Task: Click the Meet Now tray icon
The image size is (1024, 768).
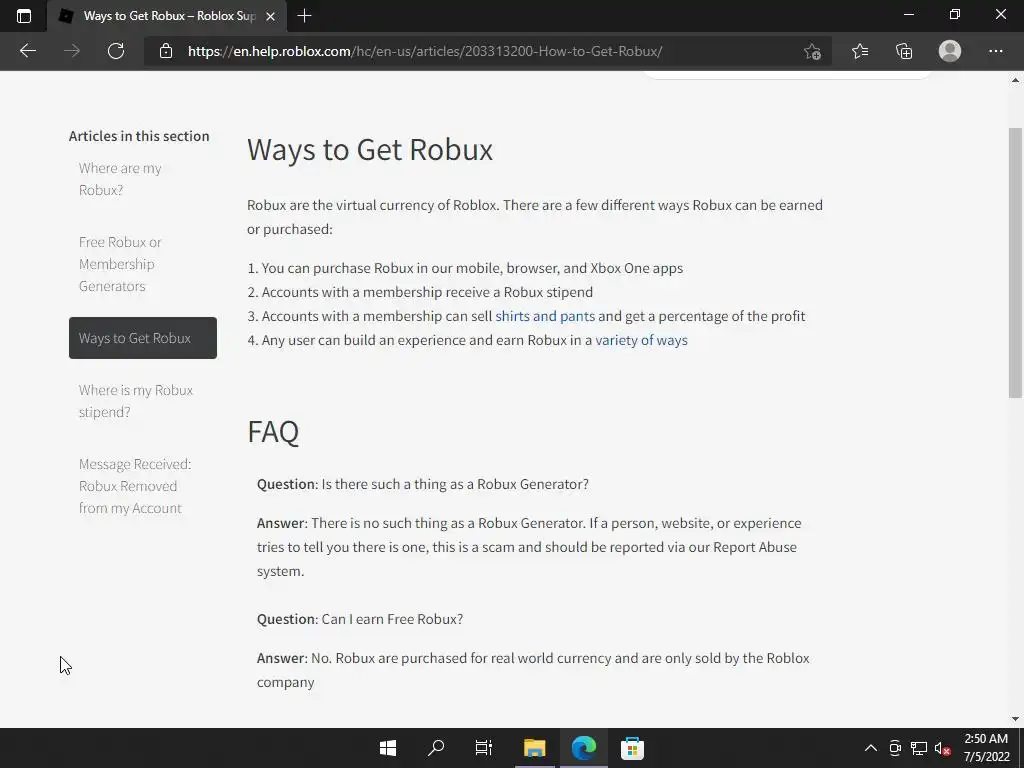Action: pyautogui.click(x=895, y=748)
